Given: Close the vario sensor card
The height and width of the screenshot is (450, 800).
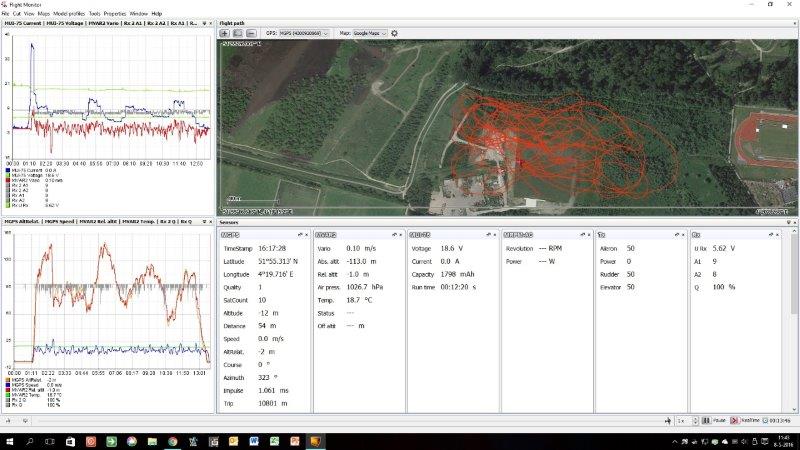Looking at the screenshot, I should point(401,235).
